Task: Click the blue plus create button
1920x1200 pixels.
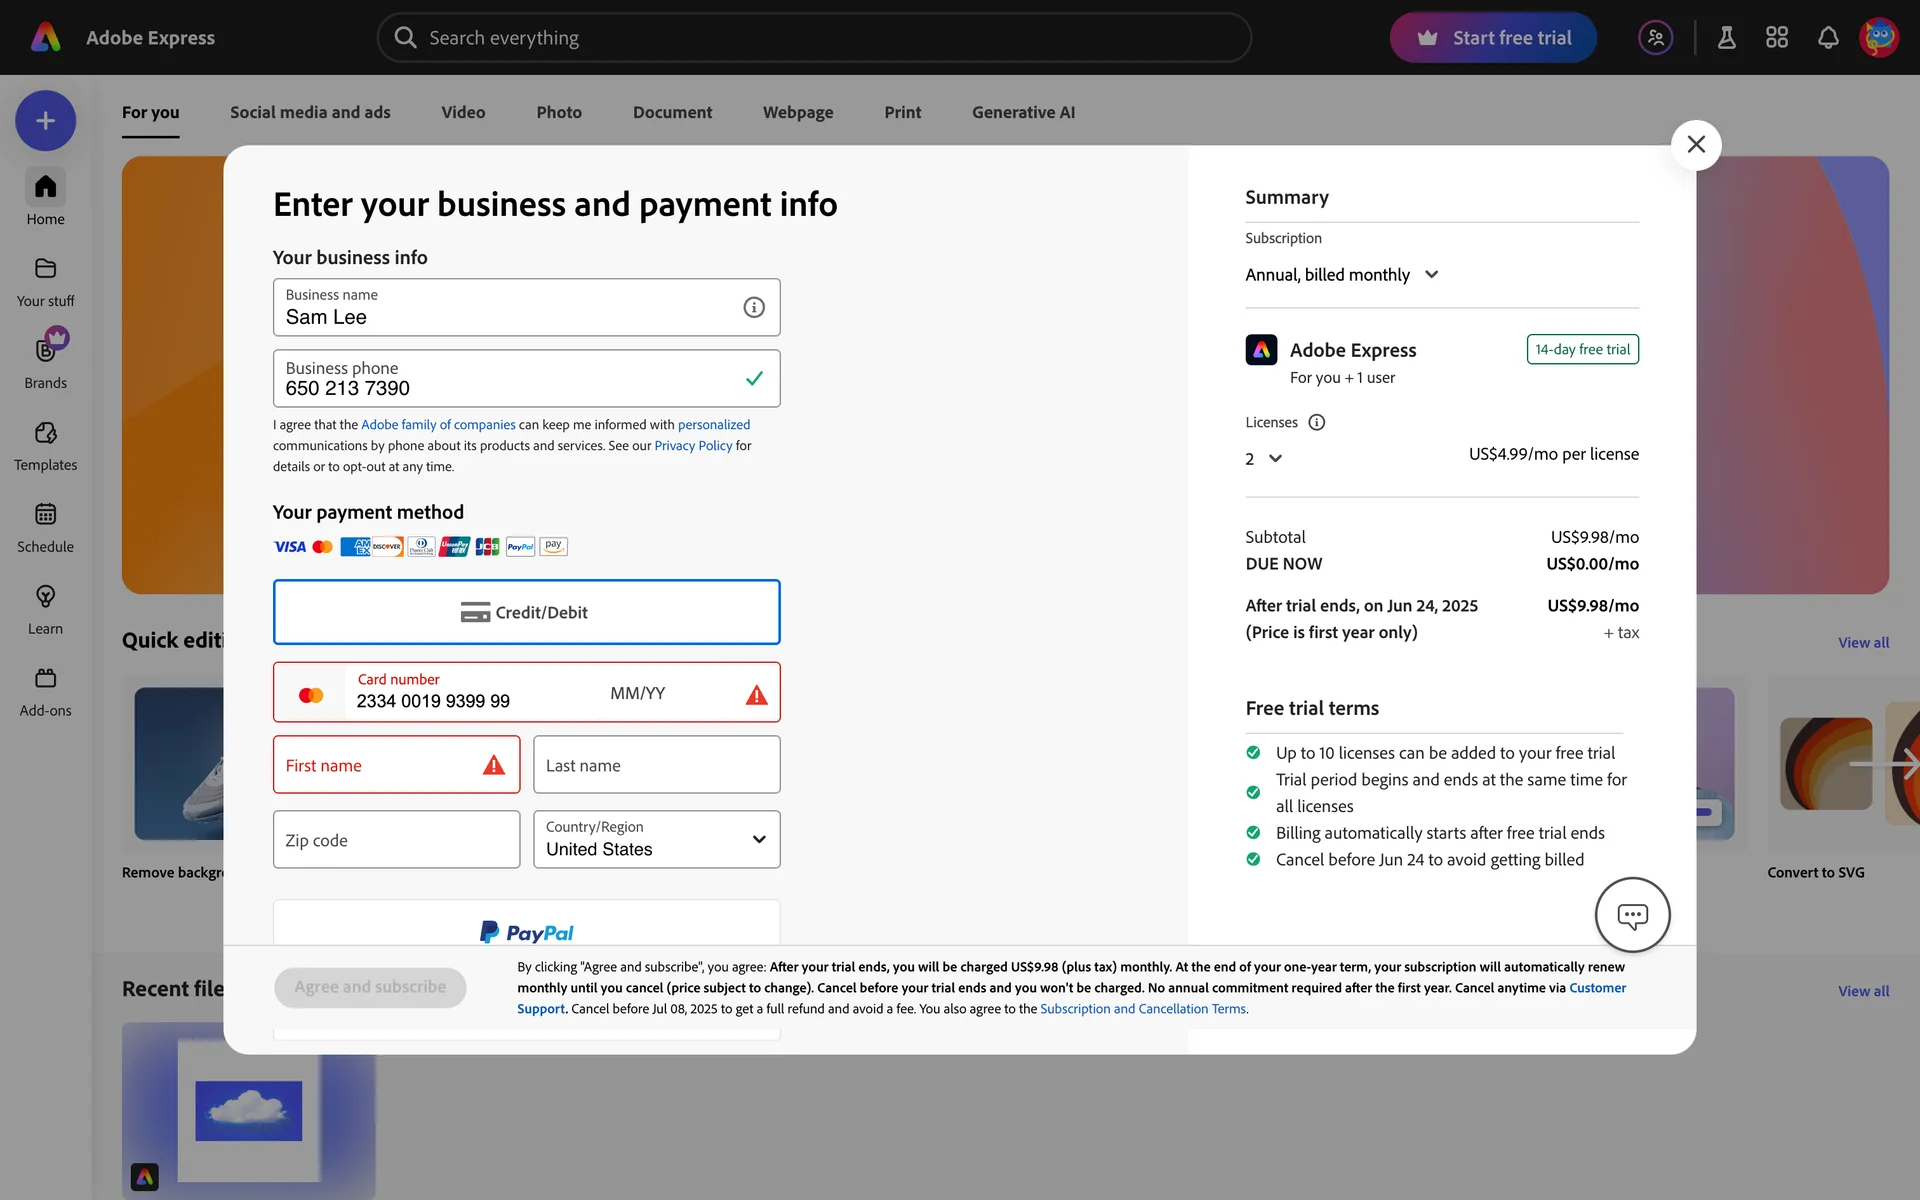Action: point(45,121)
